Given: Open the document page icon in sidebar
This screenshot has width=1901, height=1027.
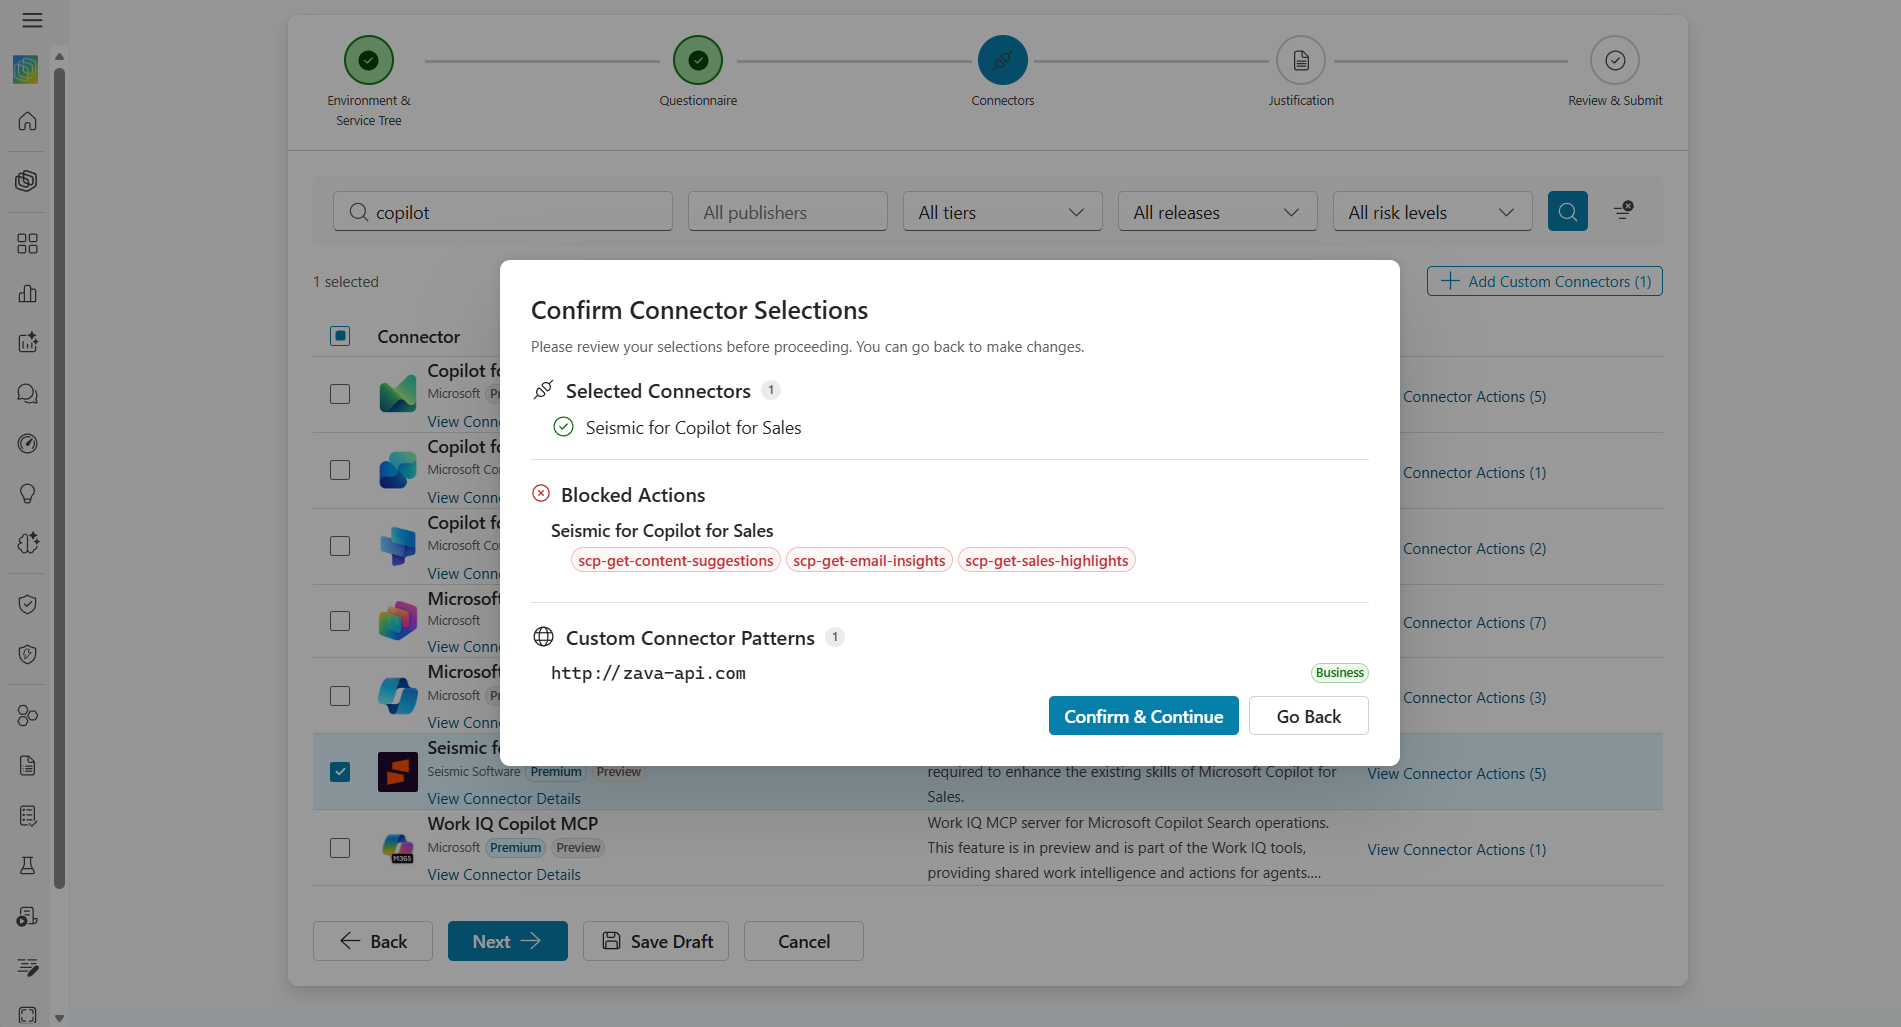Looking at the screenshot, I should tap(28, 766).
